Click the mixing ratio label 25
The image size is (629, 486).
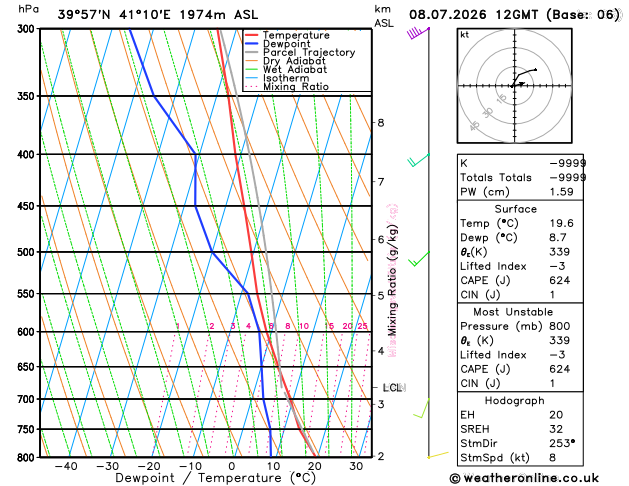[363, 326]
